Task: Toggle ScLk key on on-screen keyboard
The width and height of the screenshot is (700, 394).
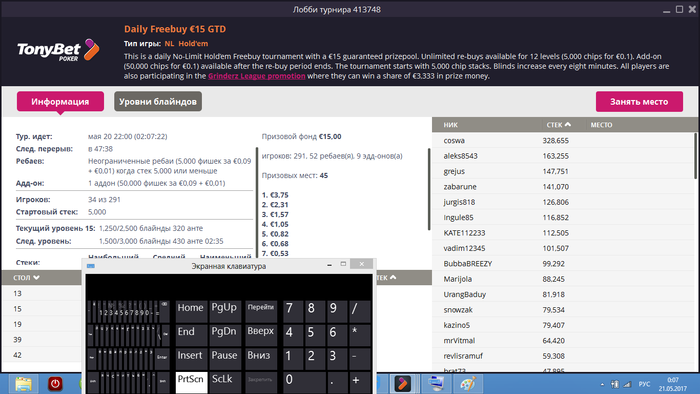Action: tap(224, 382)
